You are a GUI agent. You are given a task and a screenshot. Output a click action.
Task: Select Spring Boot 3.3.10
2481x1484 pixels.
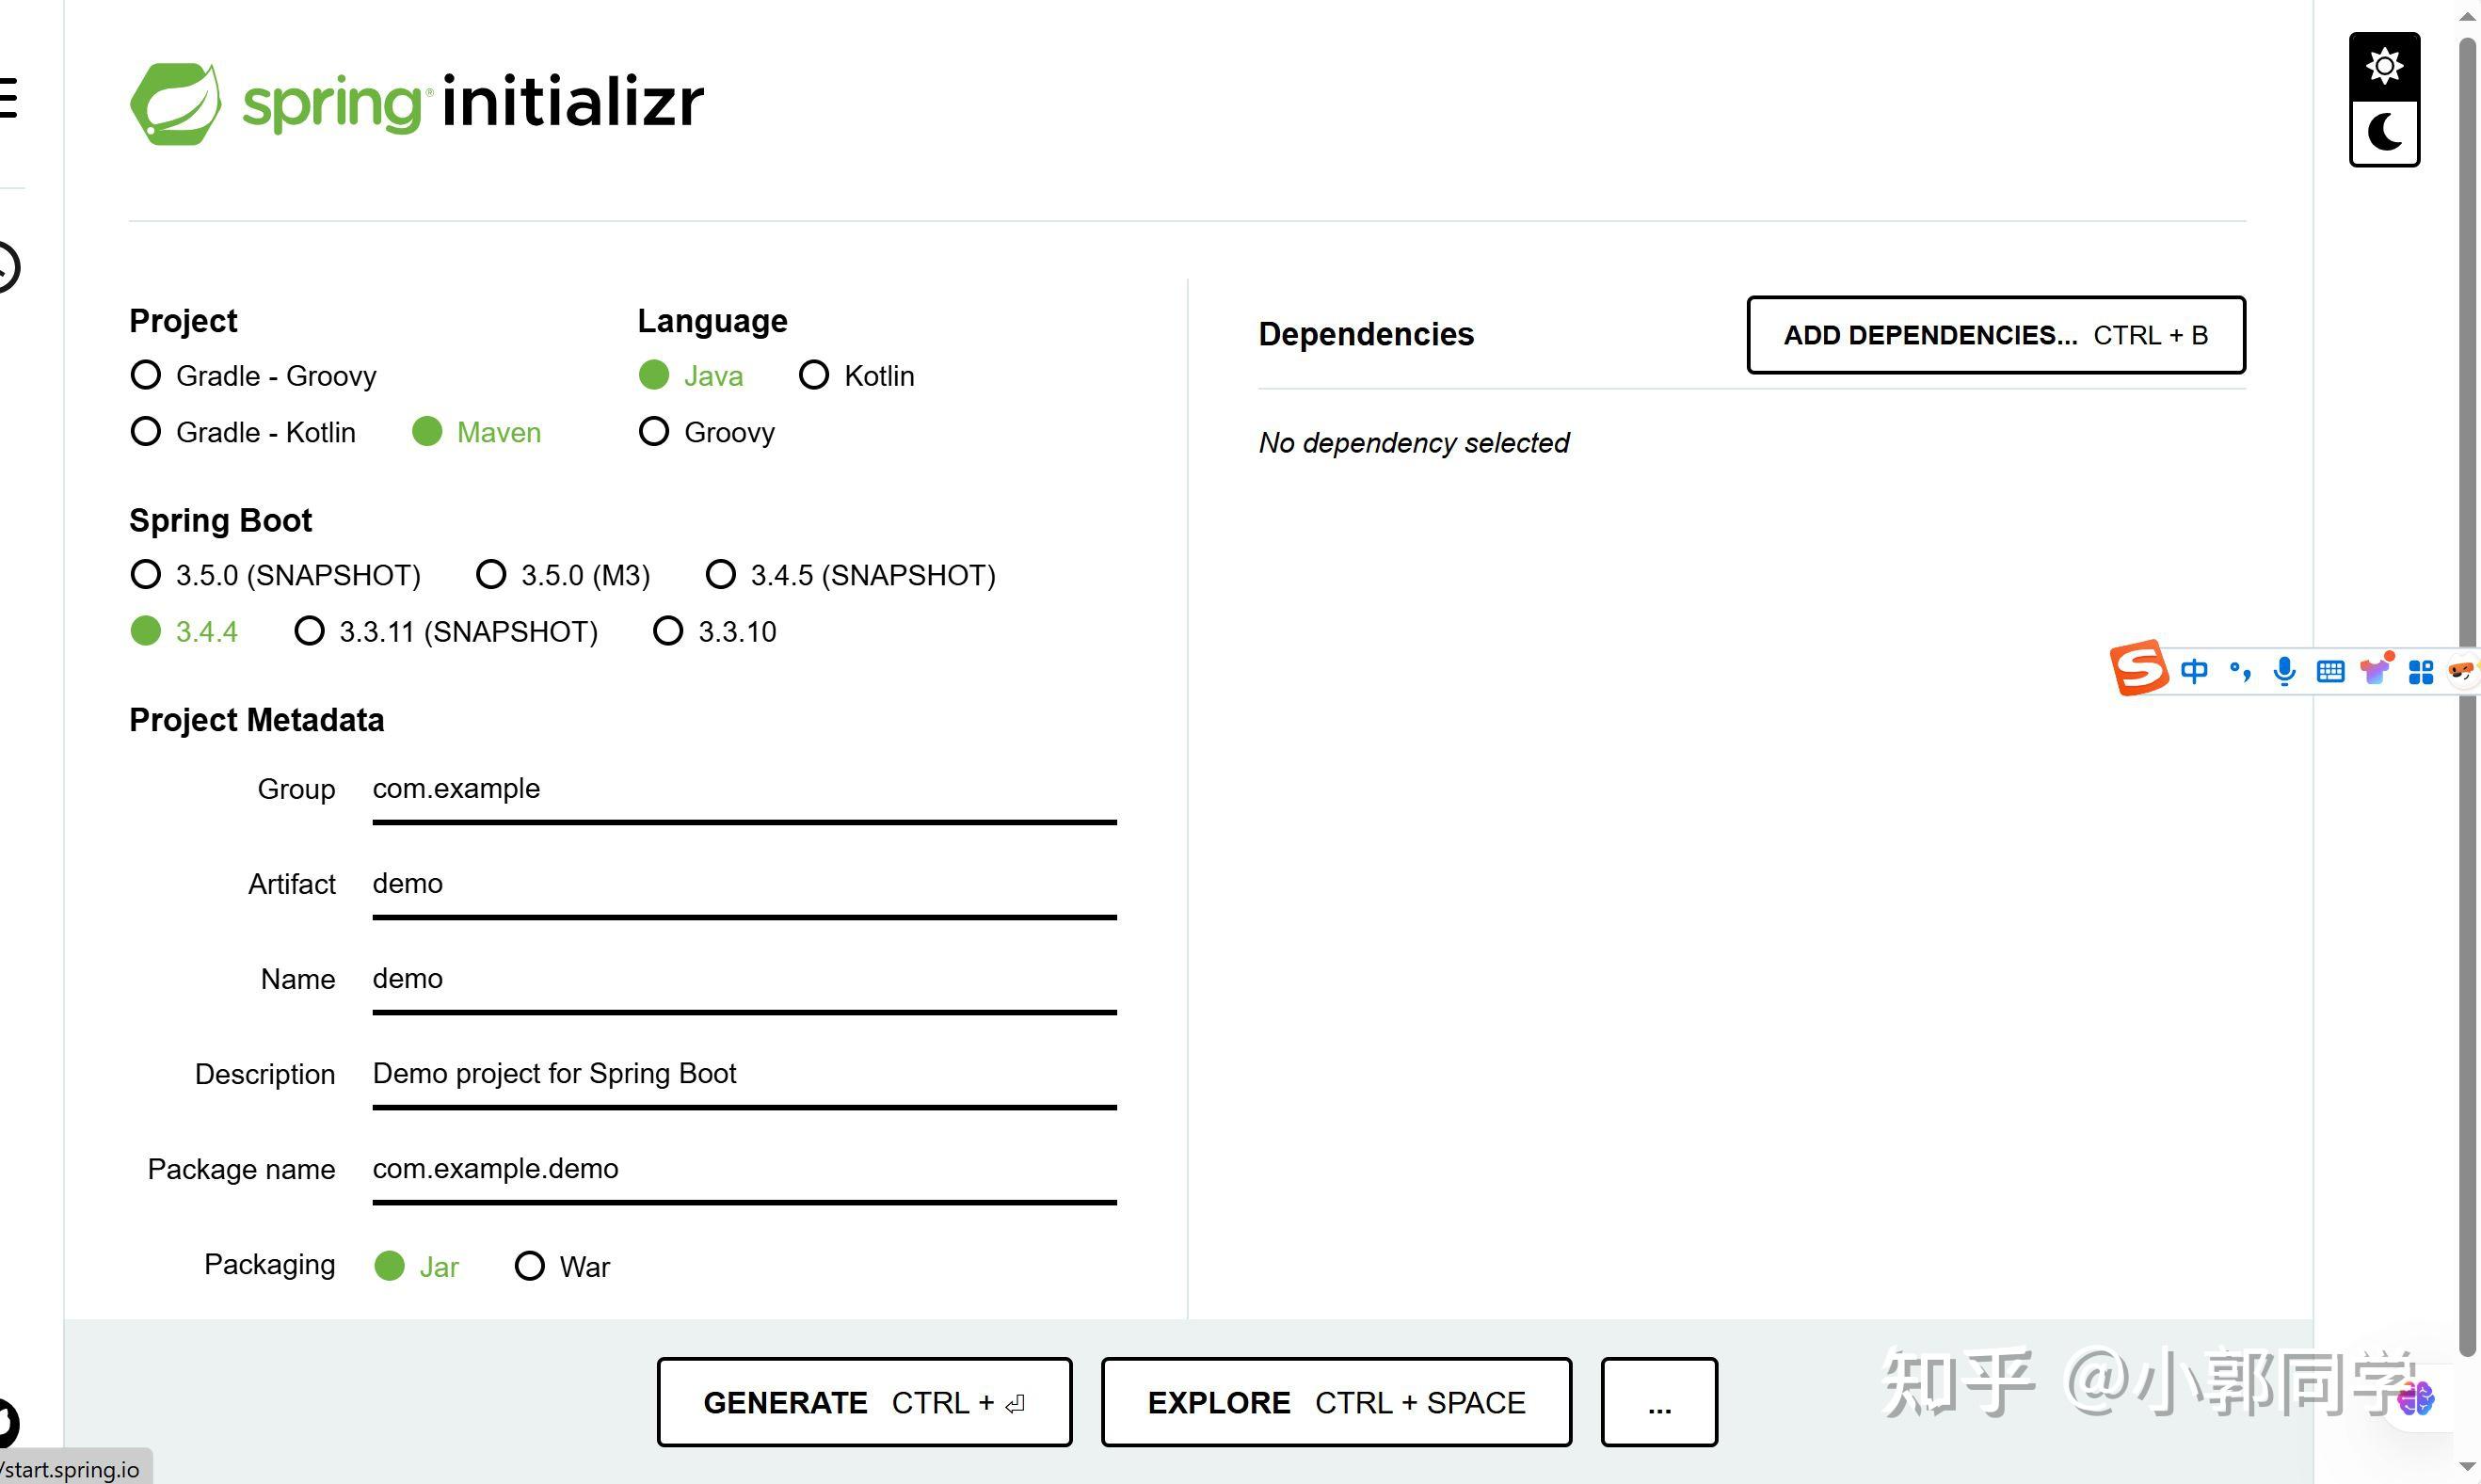pyautogui.click(x=714, y=631)
